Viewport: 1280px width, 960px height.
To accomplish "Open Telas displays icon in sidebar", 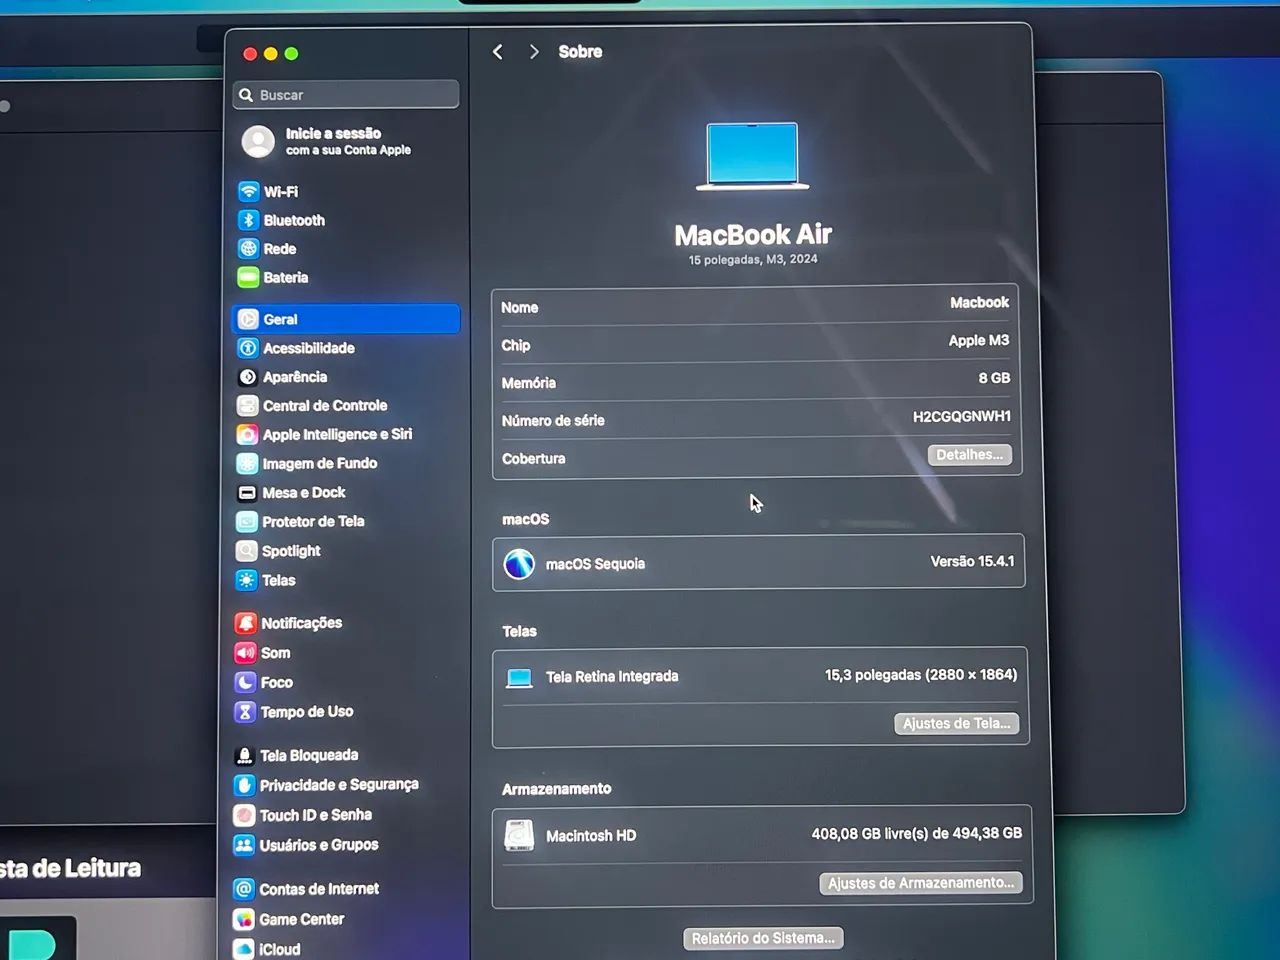I will click(246, 580).
